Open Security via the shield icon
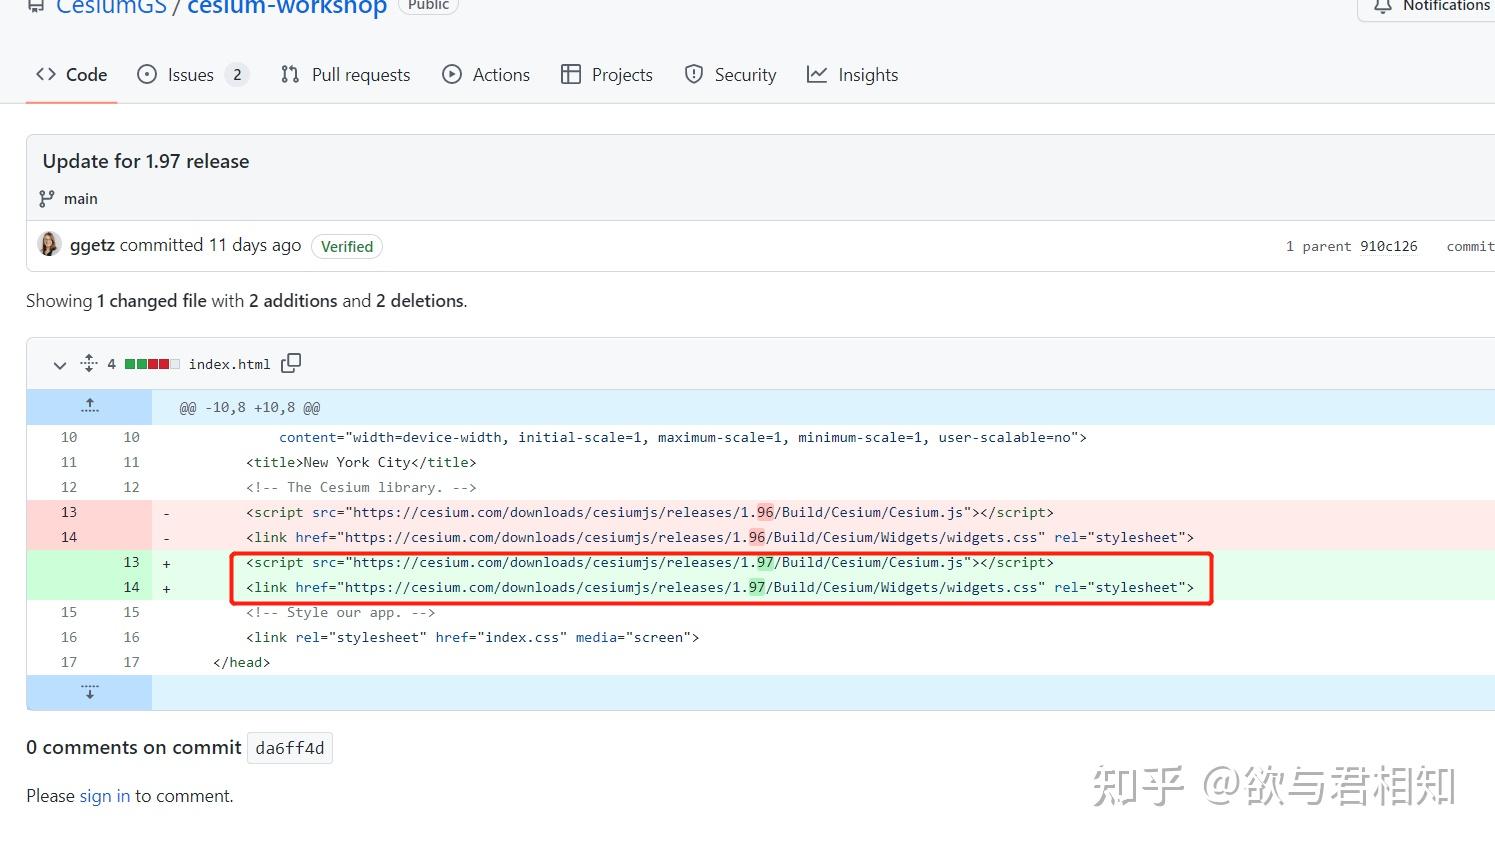Screen dimensions: 1495x846 tap(693, 74)
